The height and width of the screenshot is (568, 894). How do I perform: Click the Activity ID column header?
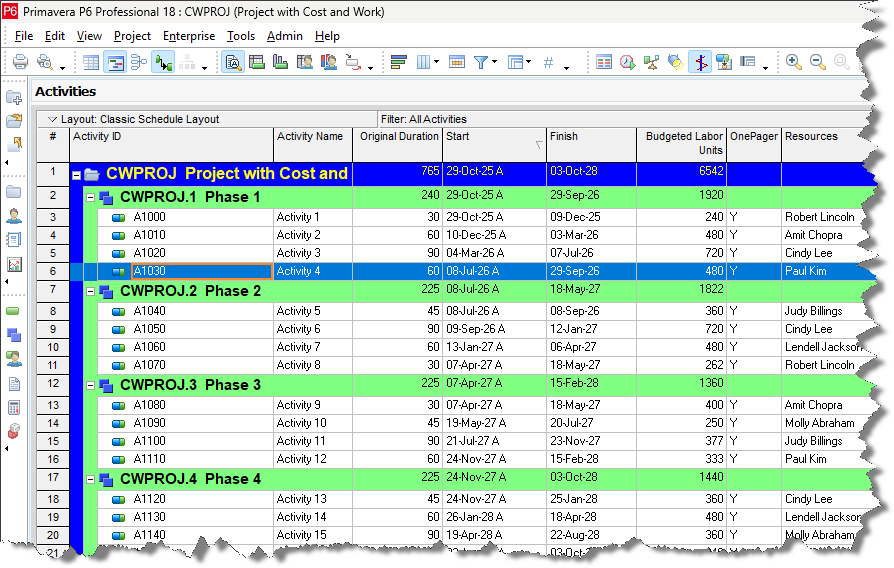tap(171, 145)
